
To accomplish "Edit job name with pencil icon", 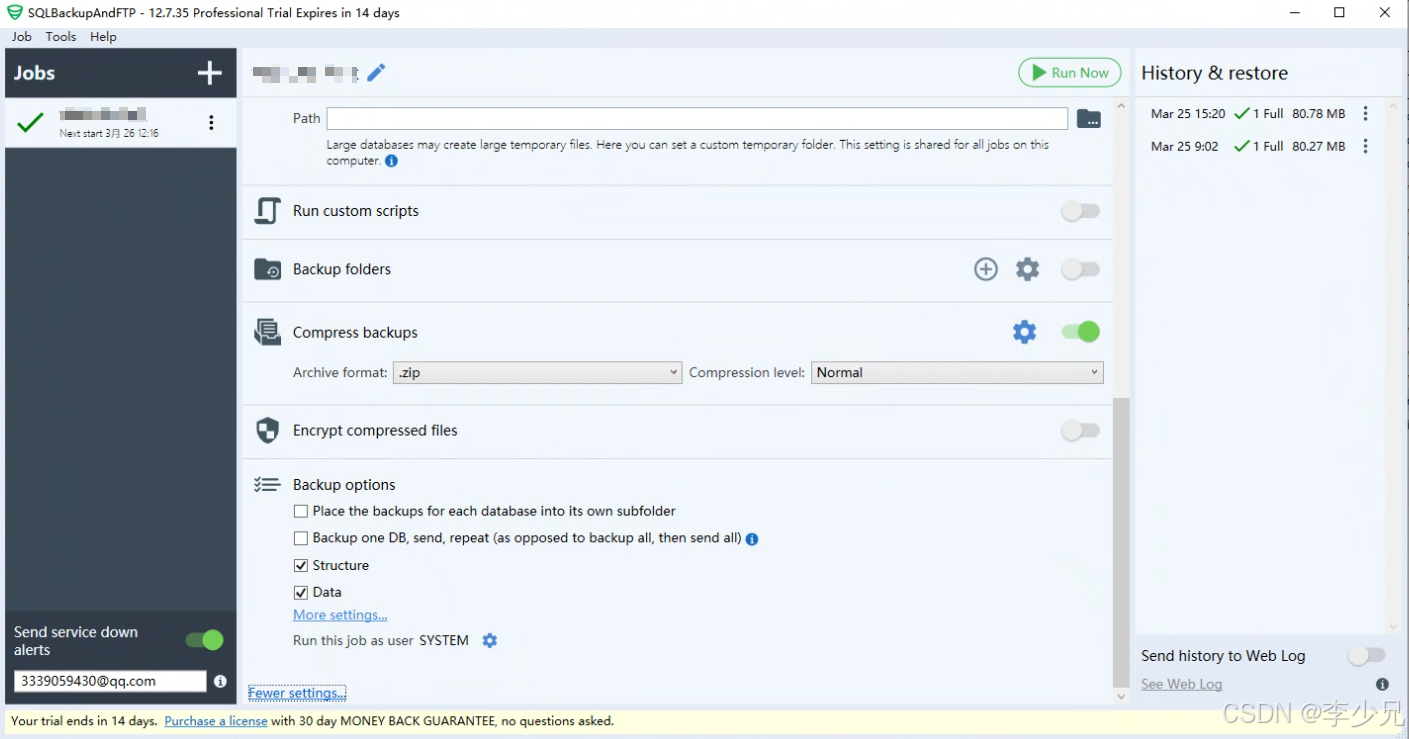I will (376, 73).
